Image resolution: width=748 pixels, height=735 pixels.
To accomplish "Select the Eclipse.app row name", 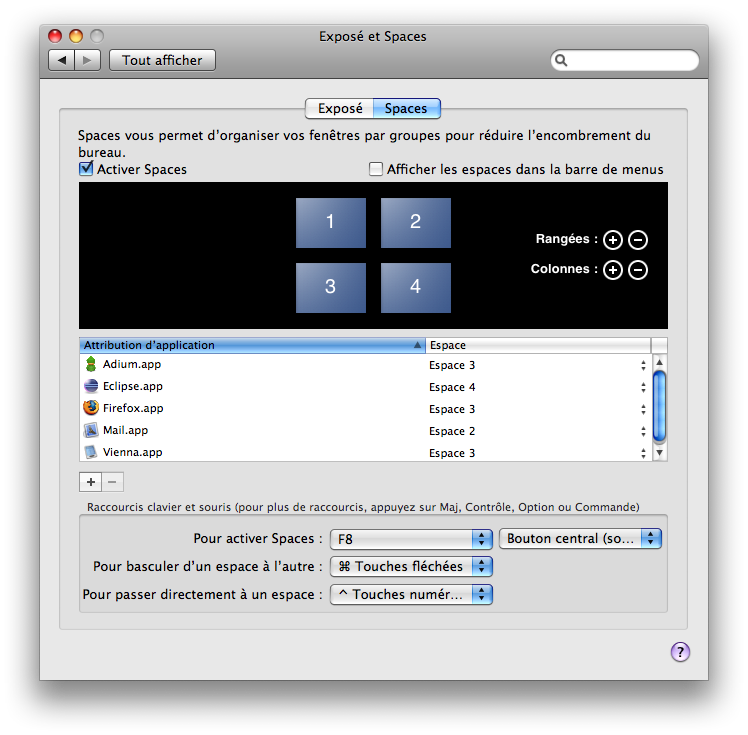I will point(133,386).
